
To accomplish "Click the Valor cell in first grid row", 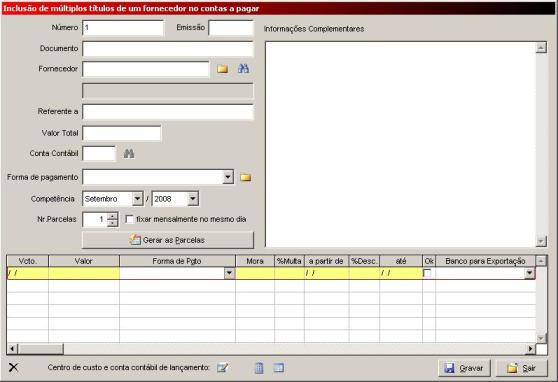I will 84,273.
